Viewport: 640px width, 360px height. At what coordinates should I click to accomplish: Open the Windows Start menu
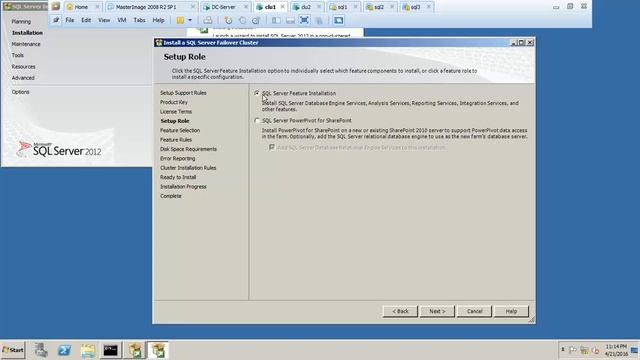[x=13, y=350]
